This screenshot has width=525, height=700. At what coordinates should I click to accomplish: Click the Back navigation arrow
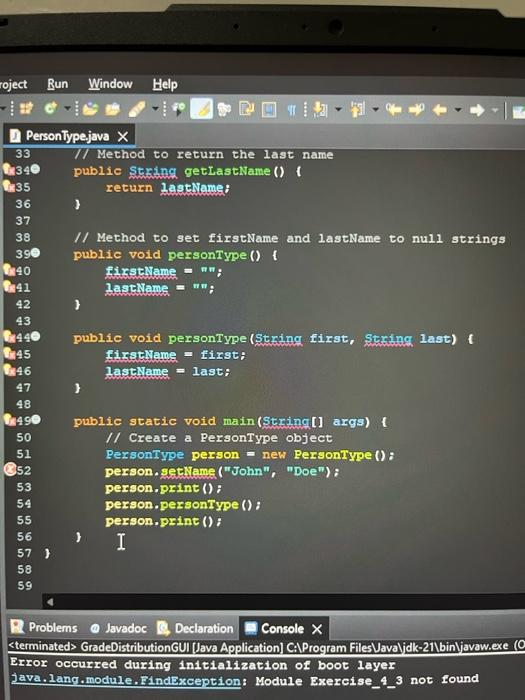click(440, 110)
